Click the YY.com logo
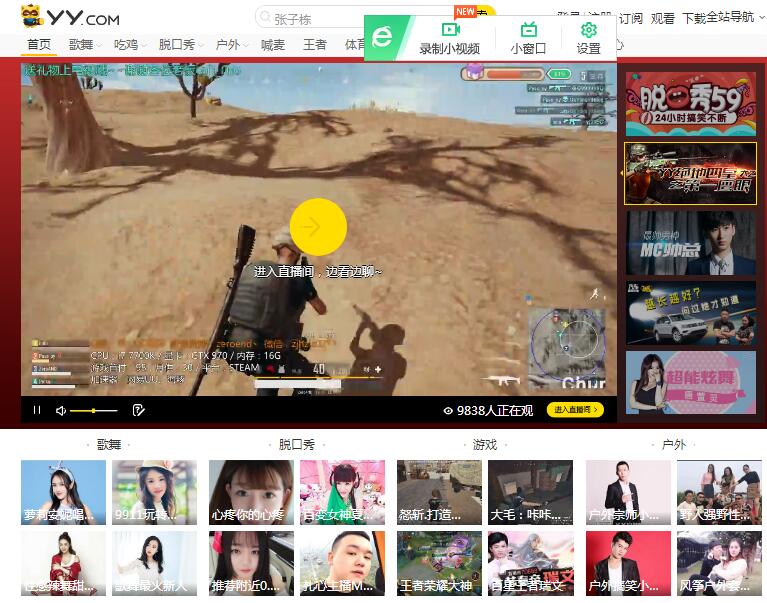 point(70,16)
